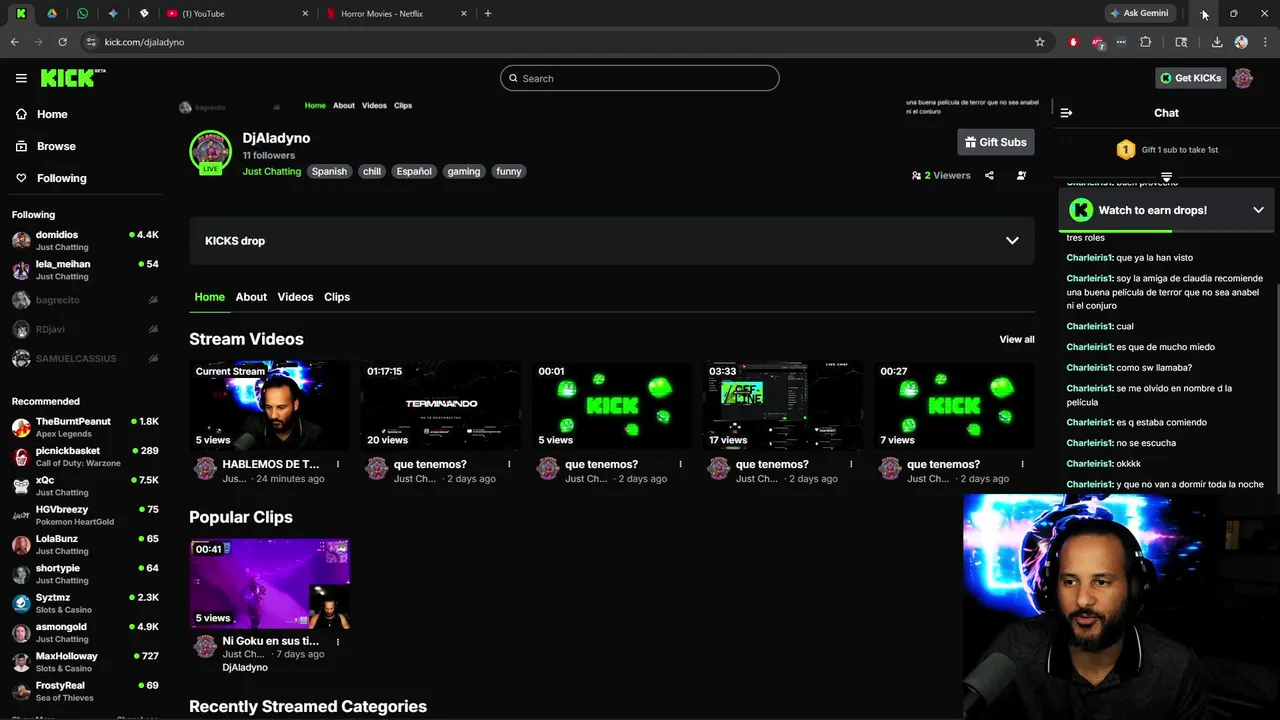Open a new browser tab
This screenshot has width=1280, height=720.
point(488,13)
